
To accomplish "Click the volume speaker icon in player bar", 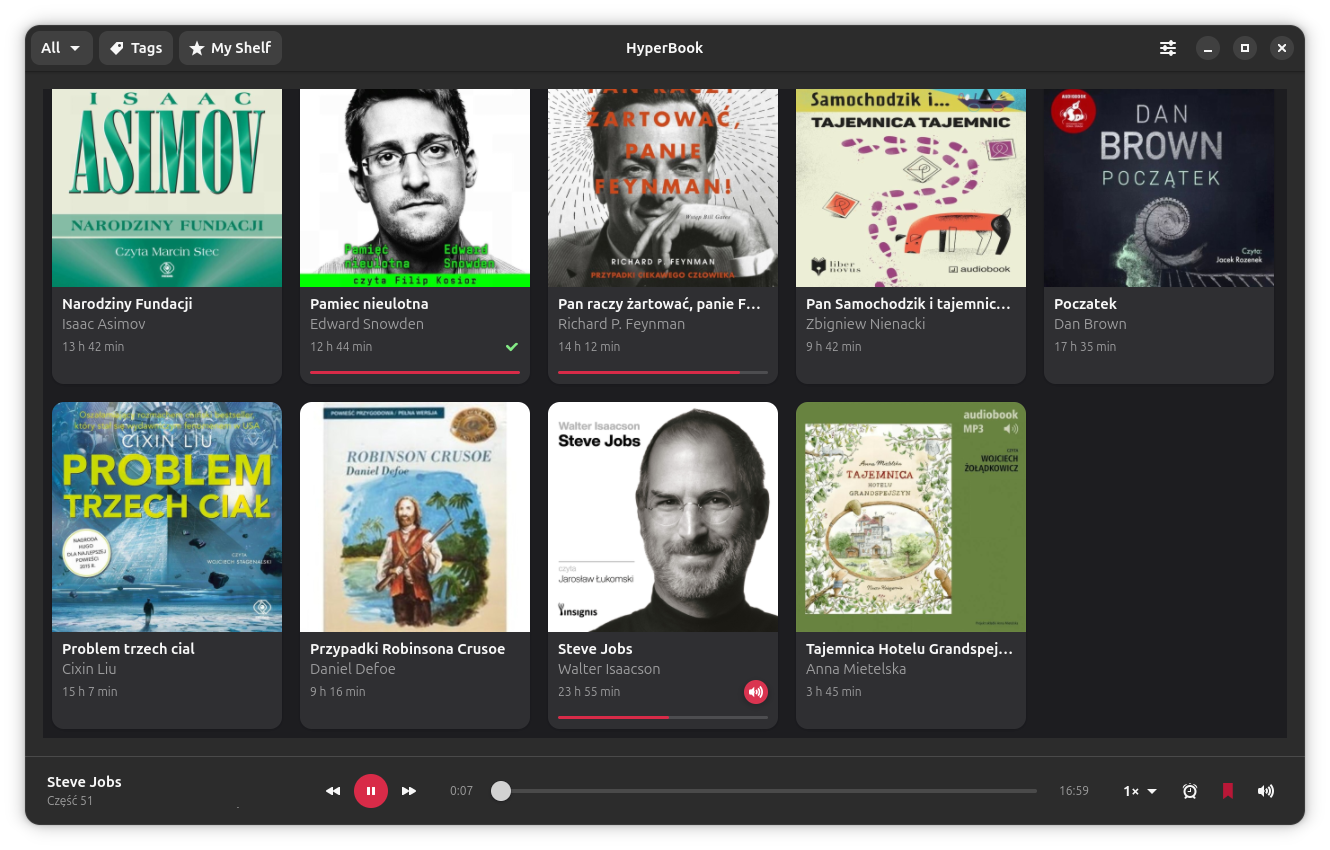I will click(1266, 791).
